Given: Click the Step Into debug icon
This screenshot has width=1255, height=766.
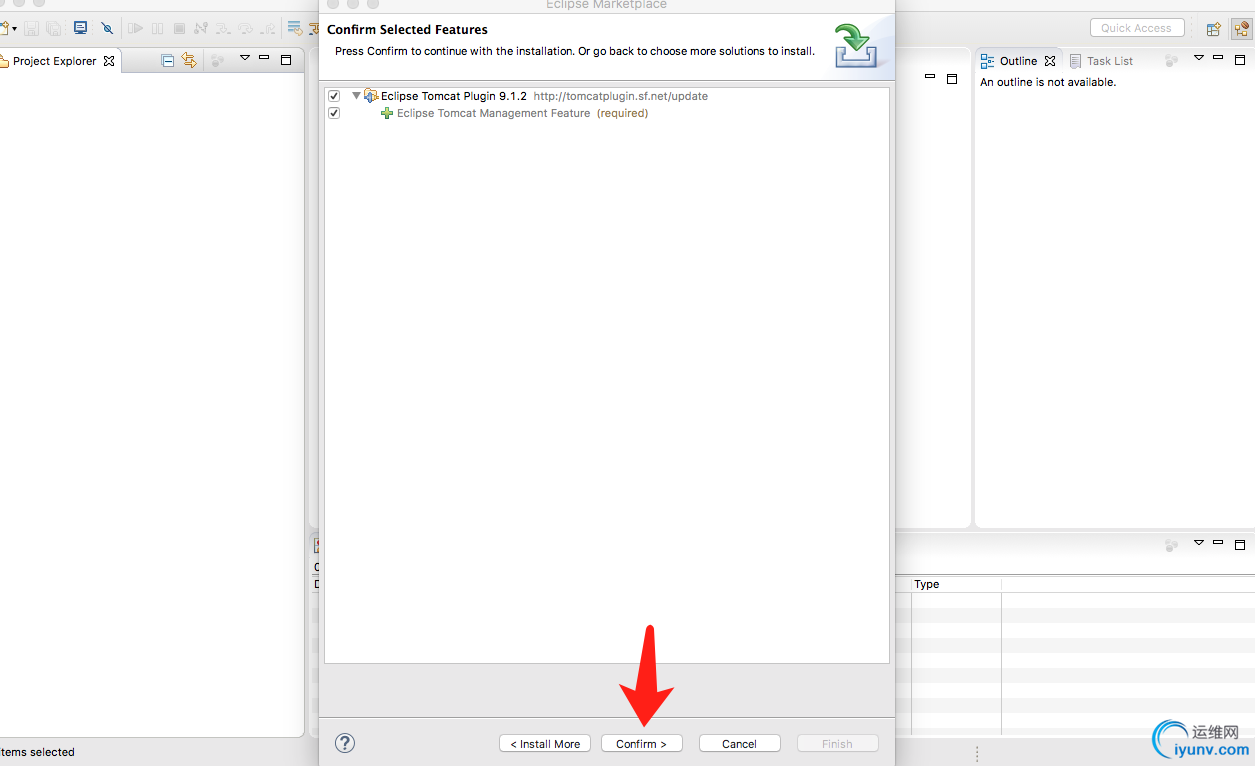Looking at the screenshot, I should 223,28.
